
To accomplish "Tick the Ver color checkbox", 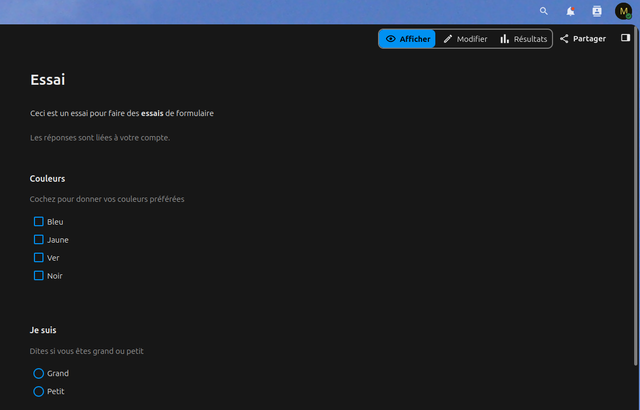I will tap(38, 257).
